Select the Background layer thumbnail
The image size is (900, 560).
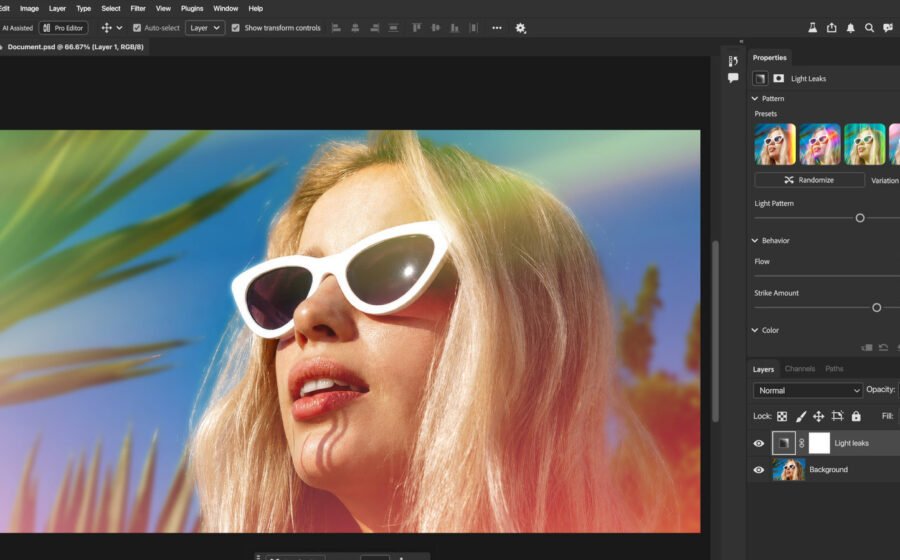(789, 469)
